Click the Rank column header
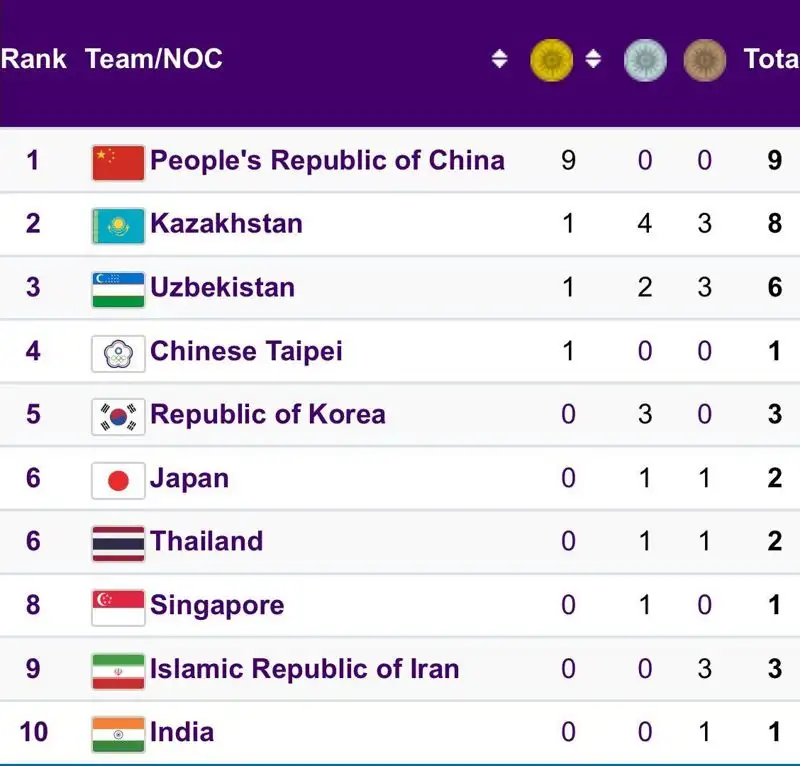 [x=33, y=59]
